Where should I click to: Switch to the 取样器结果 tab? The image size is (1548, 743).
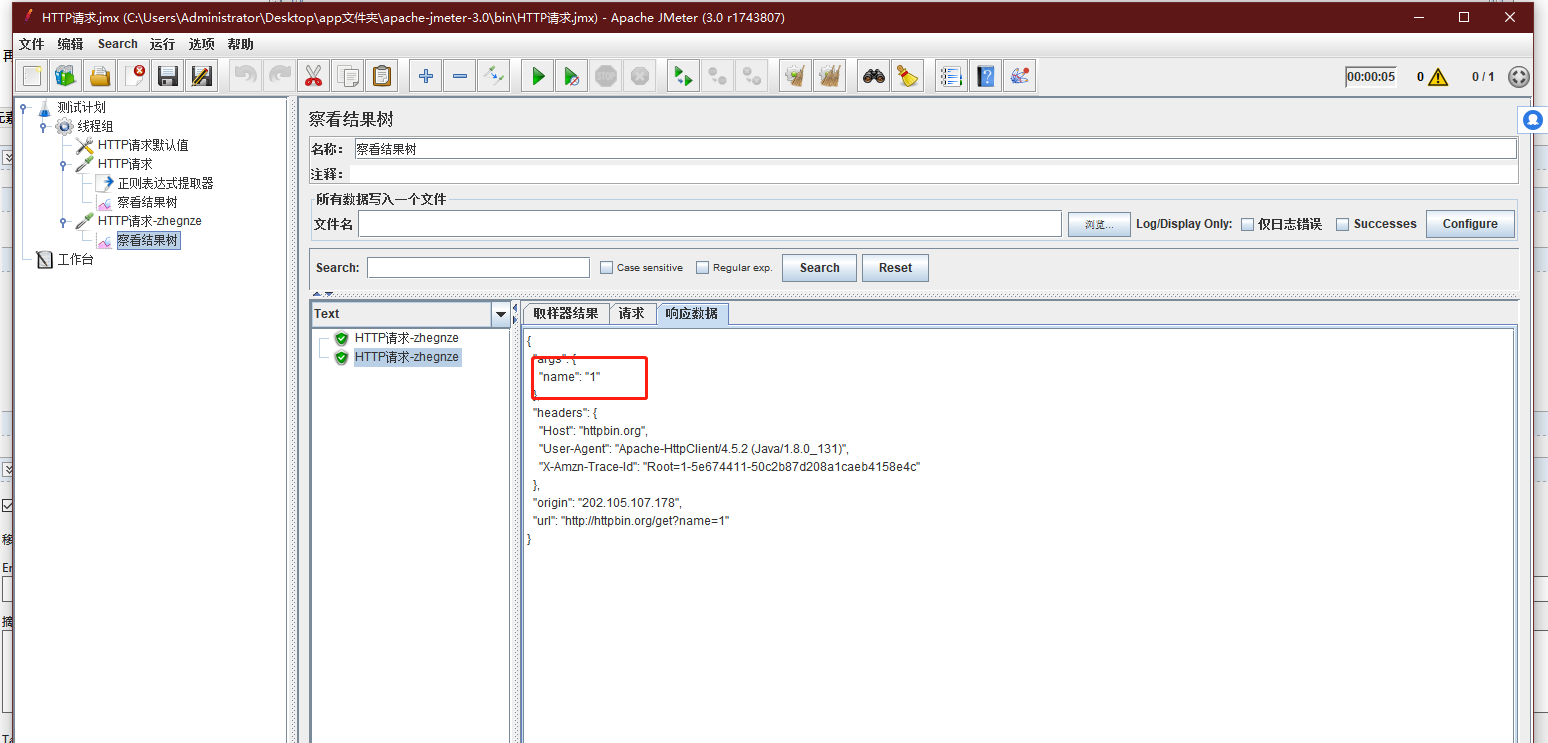point(566,314)
